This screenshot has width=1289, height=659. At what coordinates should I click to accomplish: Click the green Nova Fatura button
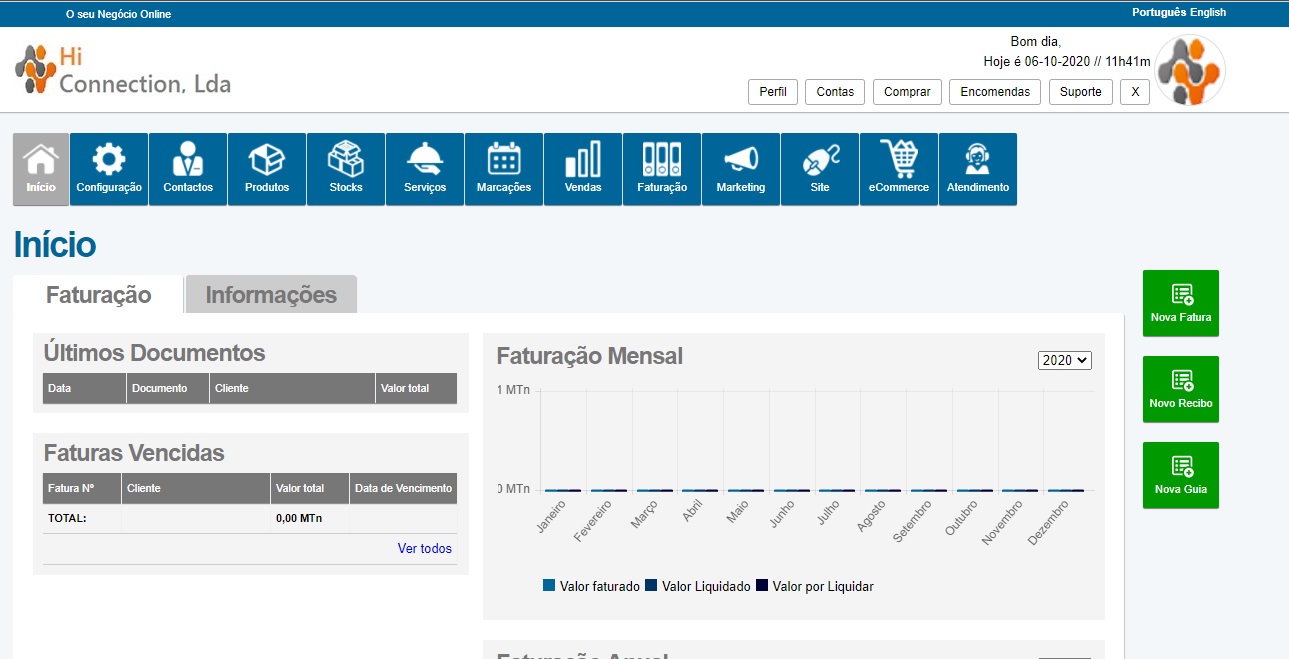[1181, 303]
